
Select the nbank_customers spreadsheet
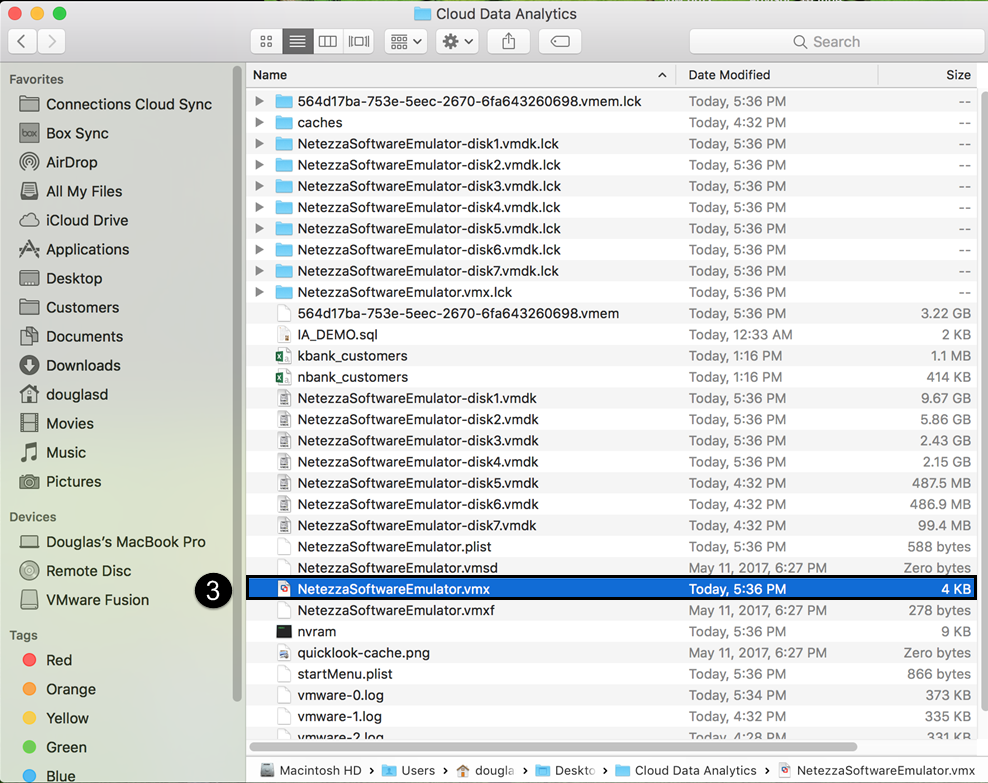tap(611, 377)
